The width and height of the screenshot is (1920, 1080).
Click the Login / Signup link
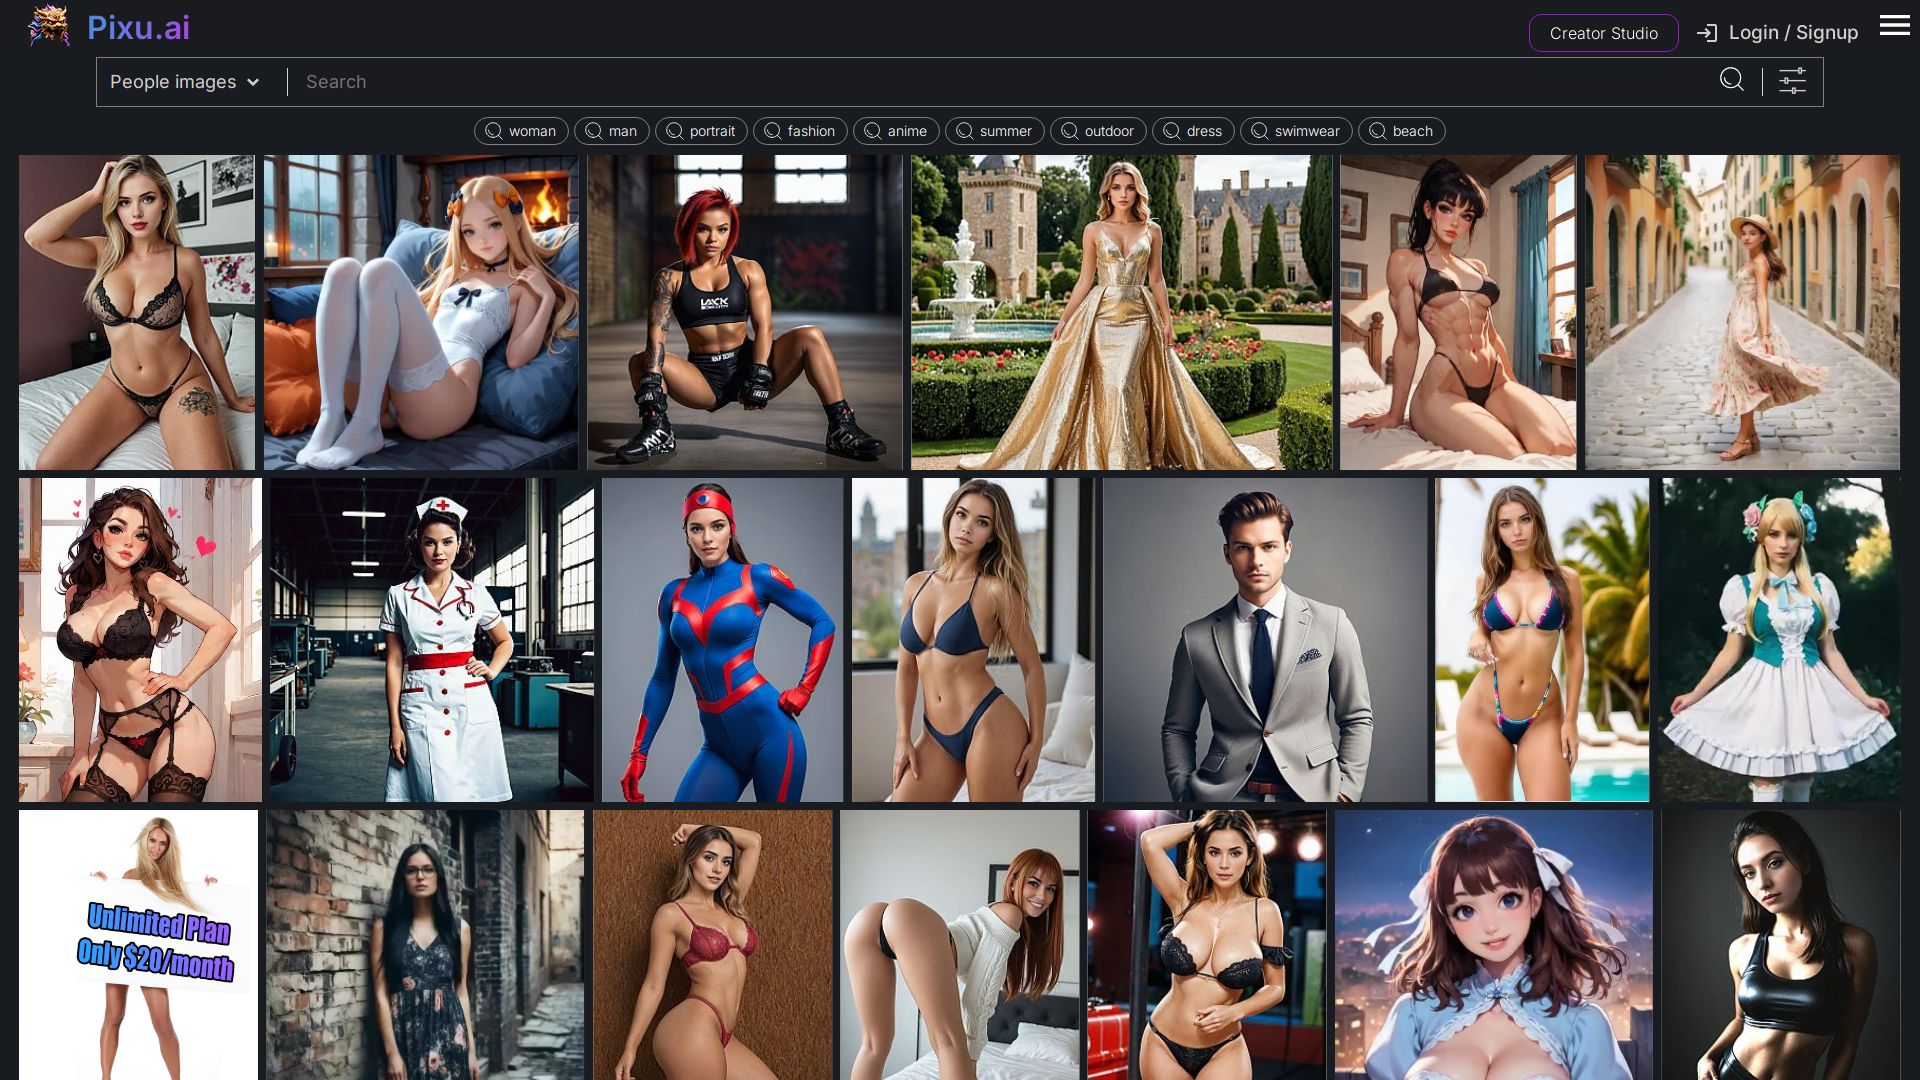[1793, 33]
